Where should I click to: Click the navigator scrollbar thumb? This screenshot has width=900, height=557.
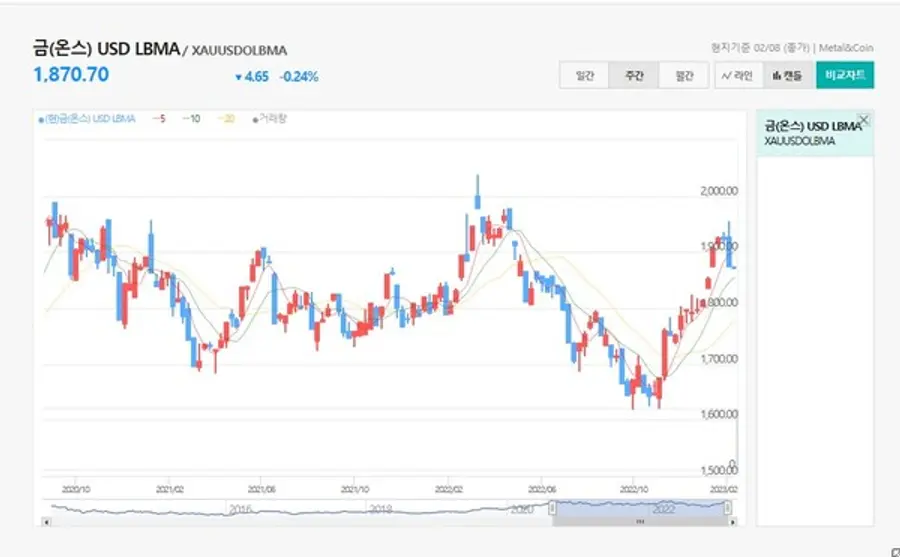tap(641, 521)
